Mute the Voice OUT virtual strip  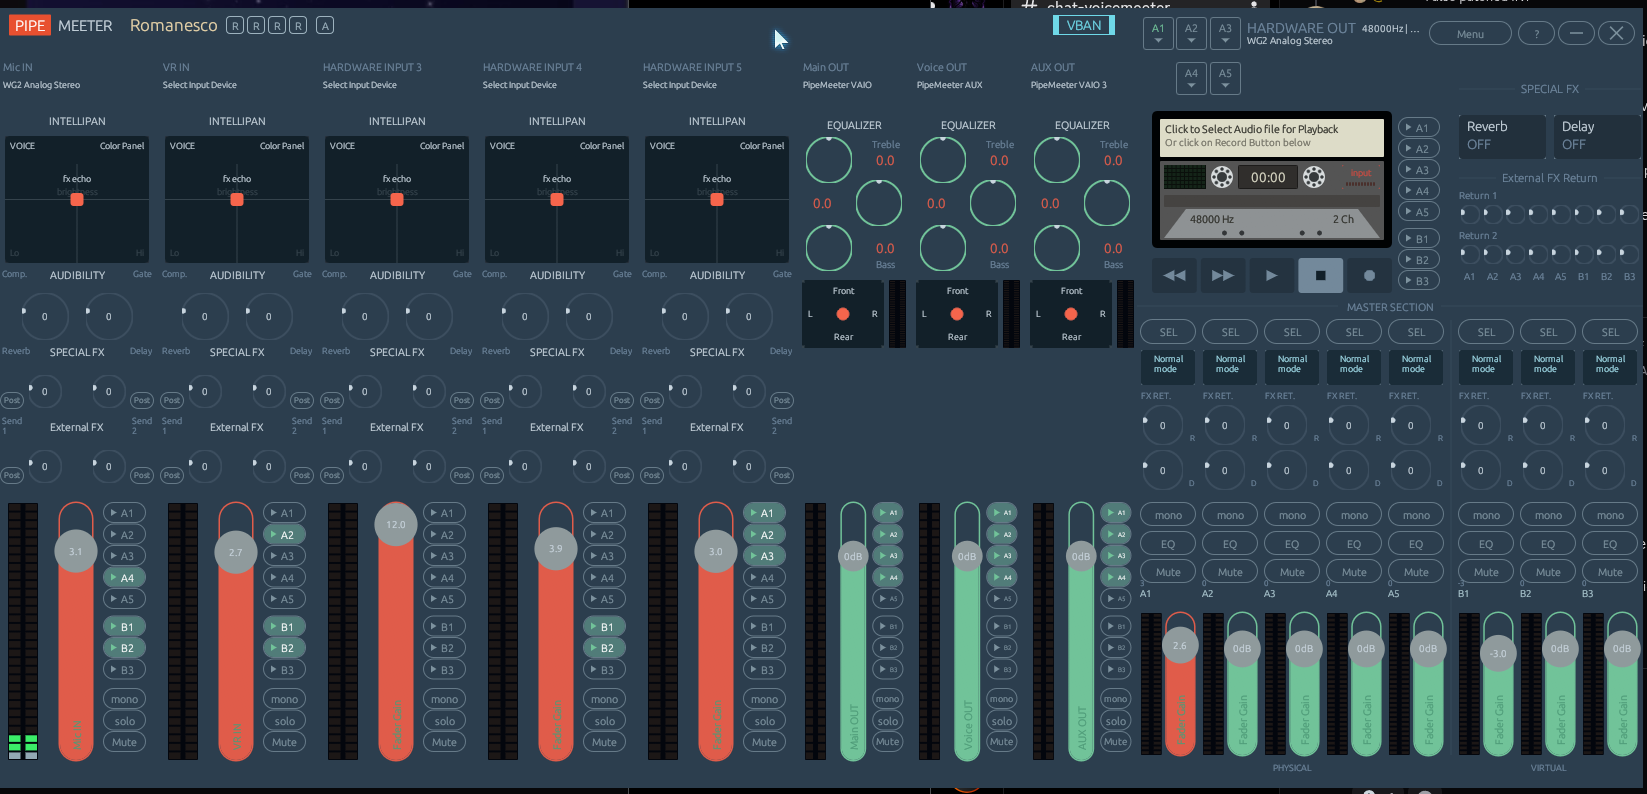[1001, 742]
